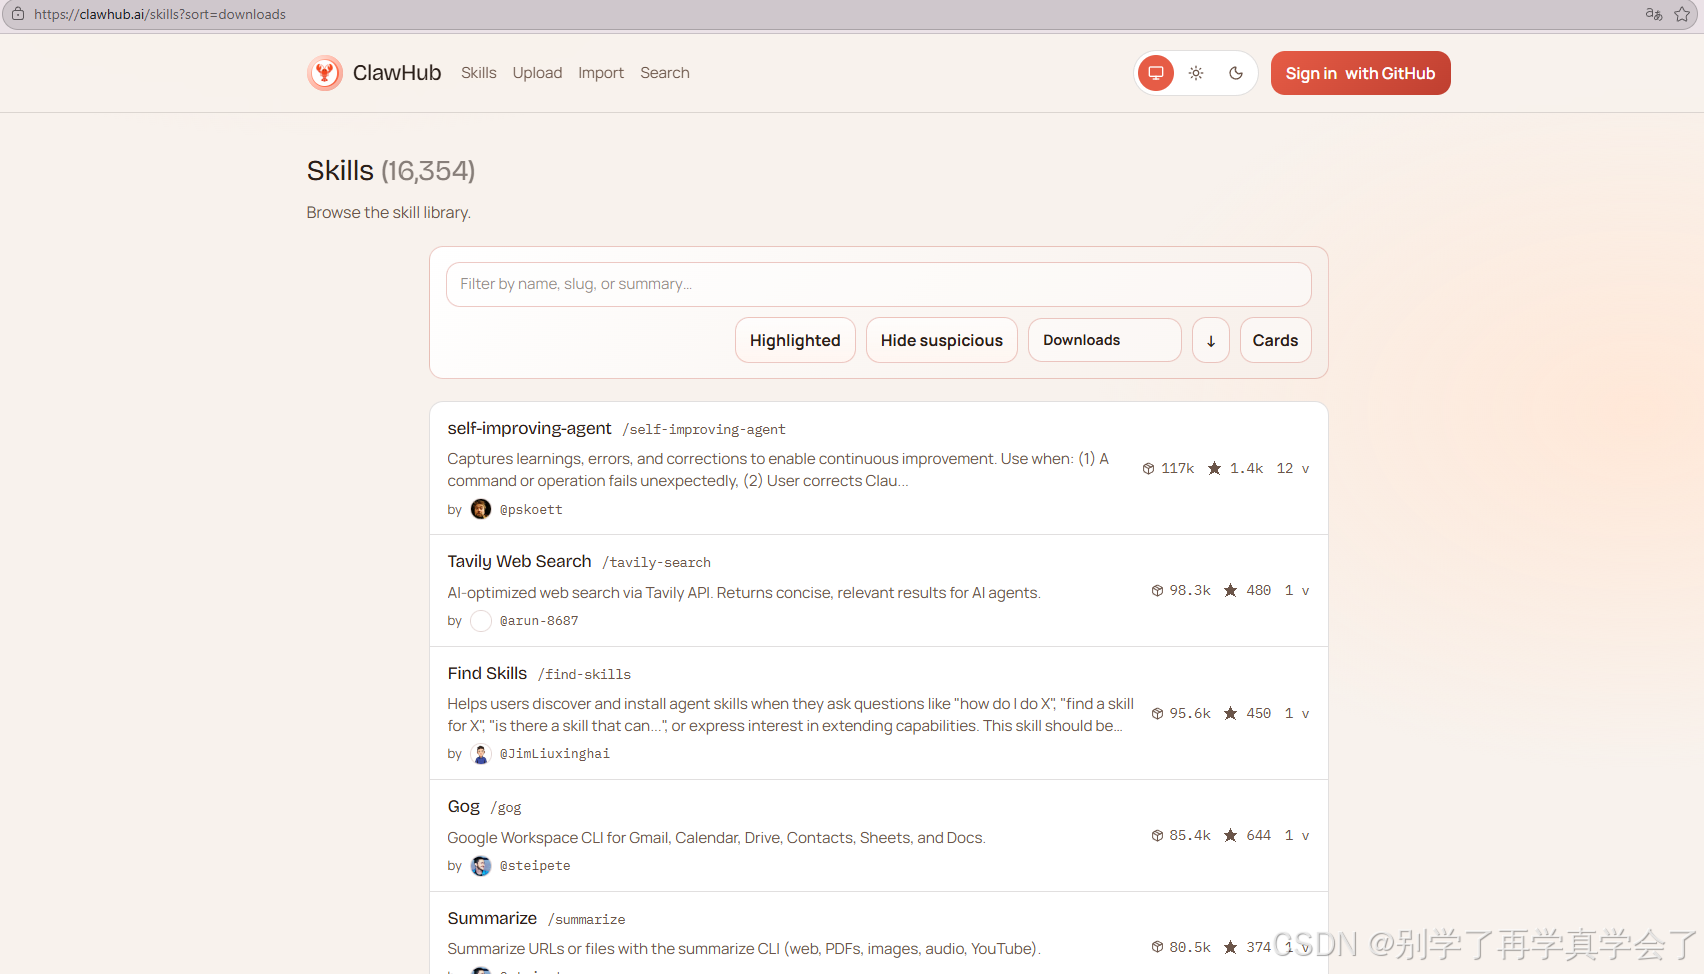Click @JimLiuxinghai's avatar image
The height and width of the screenshot is (974, 1704).
[x=481, y=754]
